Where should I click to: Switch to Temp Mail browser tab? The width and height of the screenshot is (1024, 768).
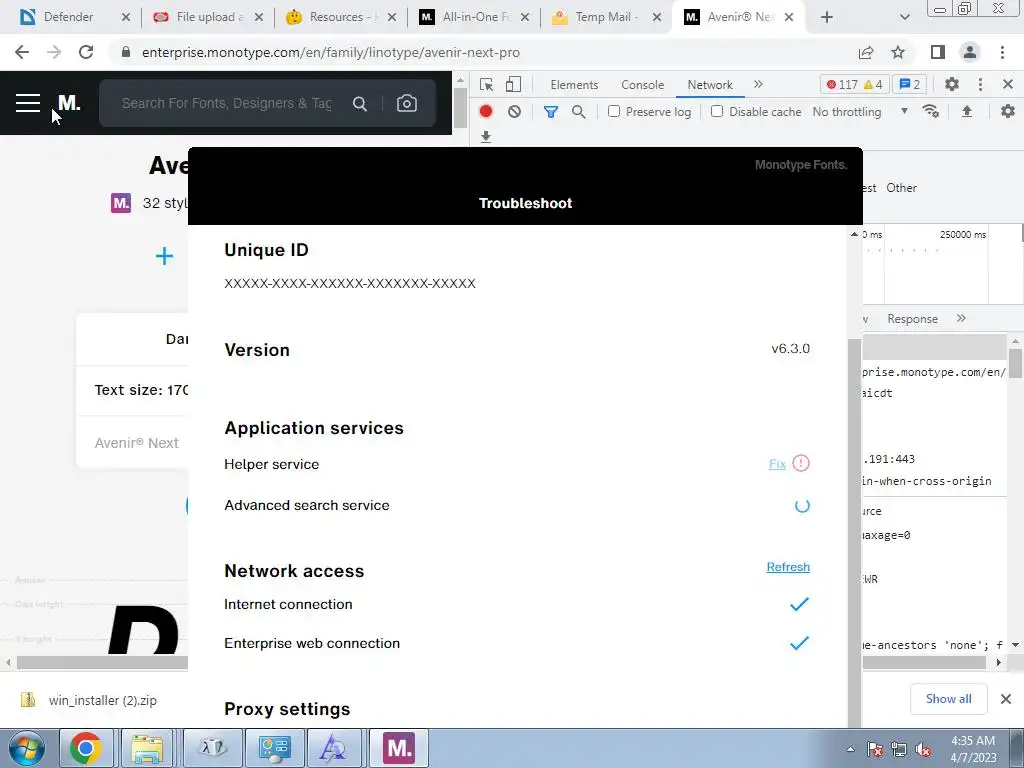point(607,17)
